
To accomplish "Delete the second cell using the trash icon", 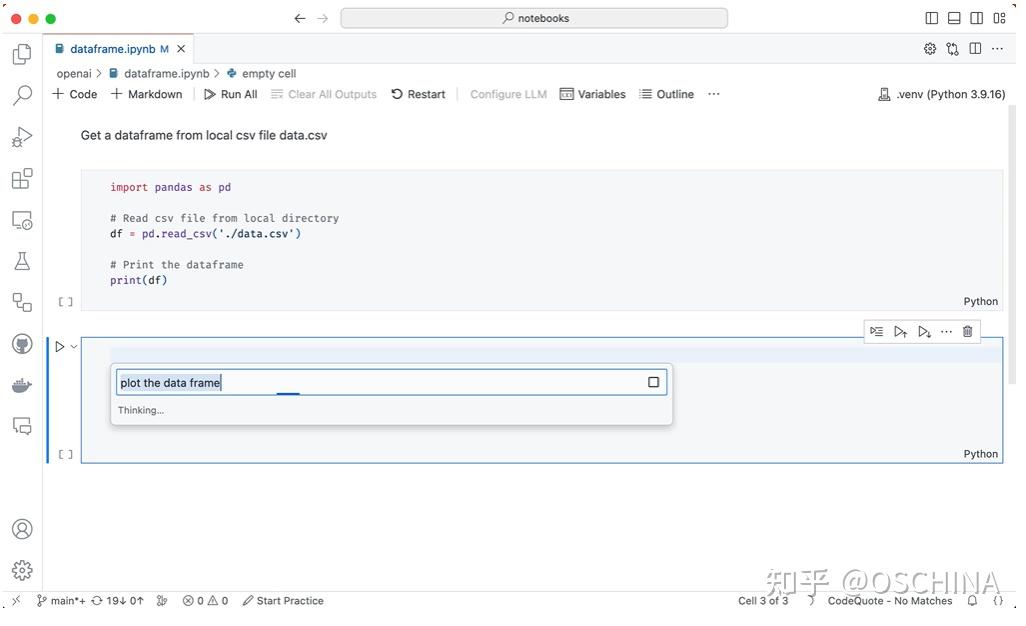I will pyautogui.click(x=967, y=331).
